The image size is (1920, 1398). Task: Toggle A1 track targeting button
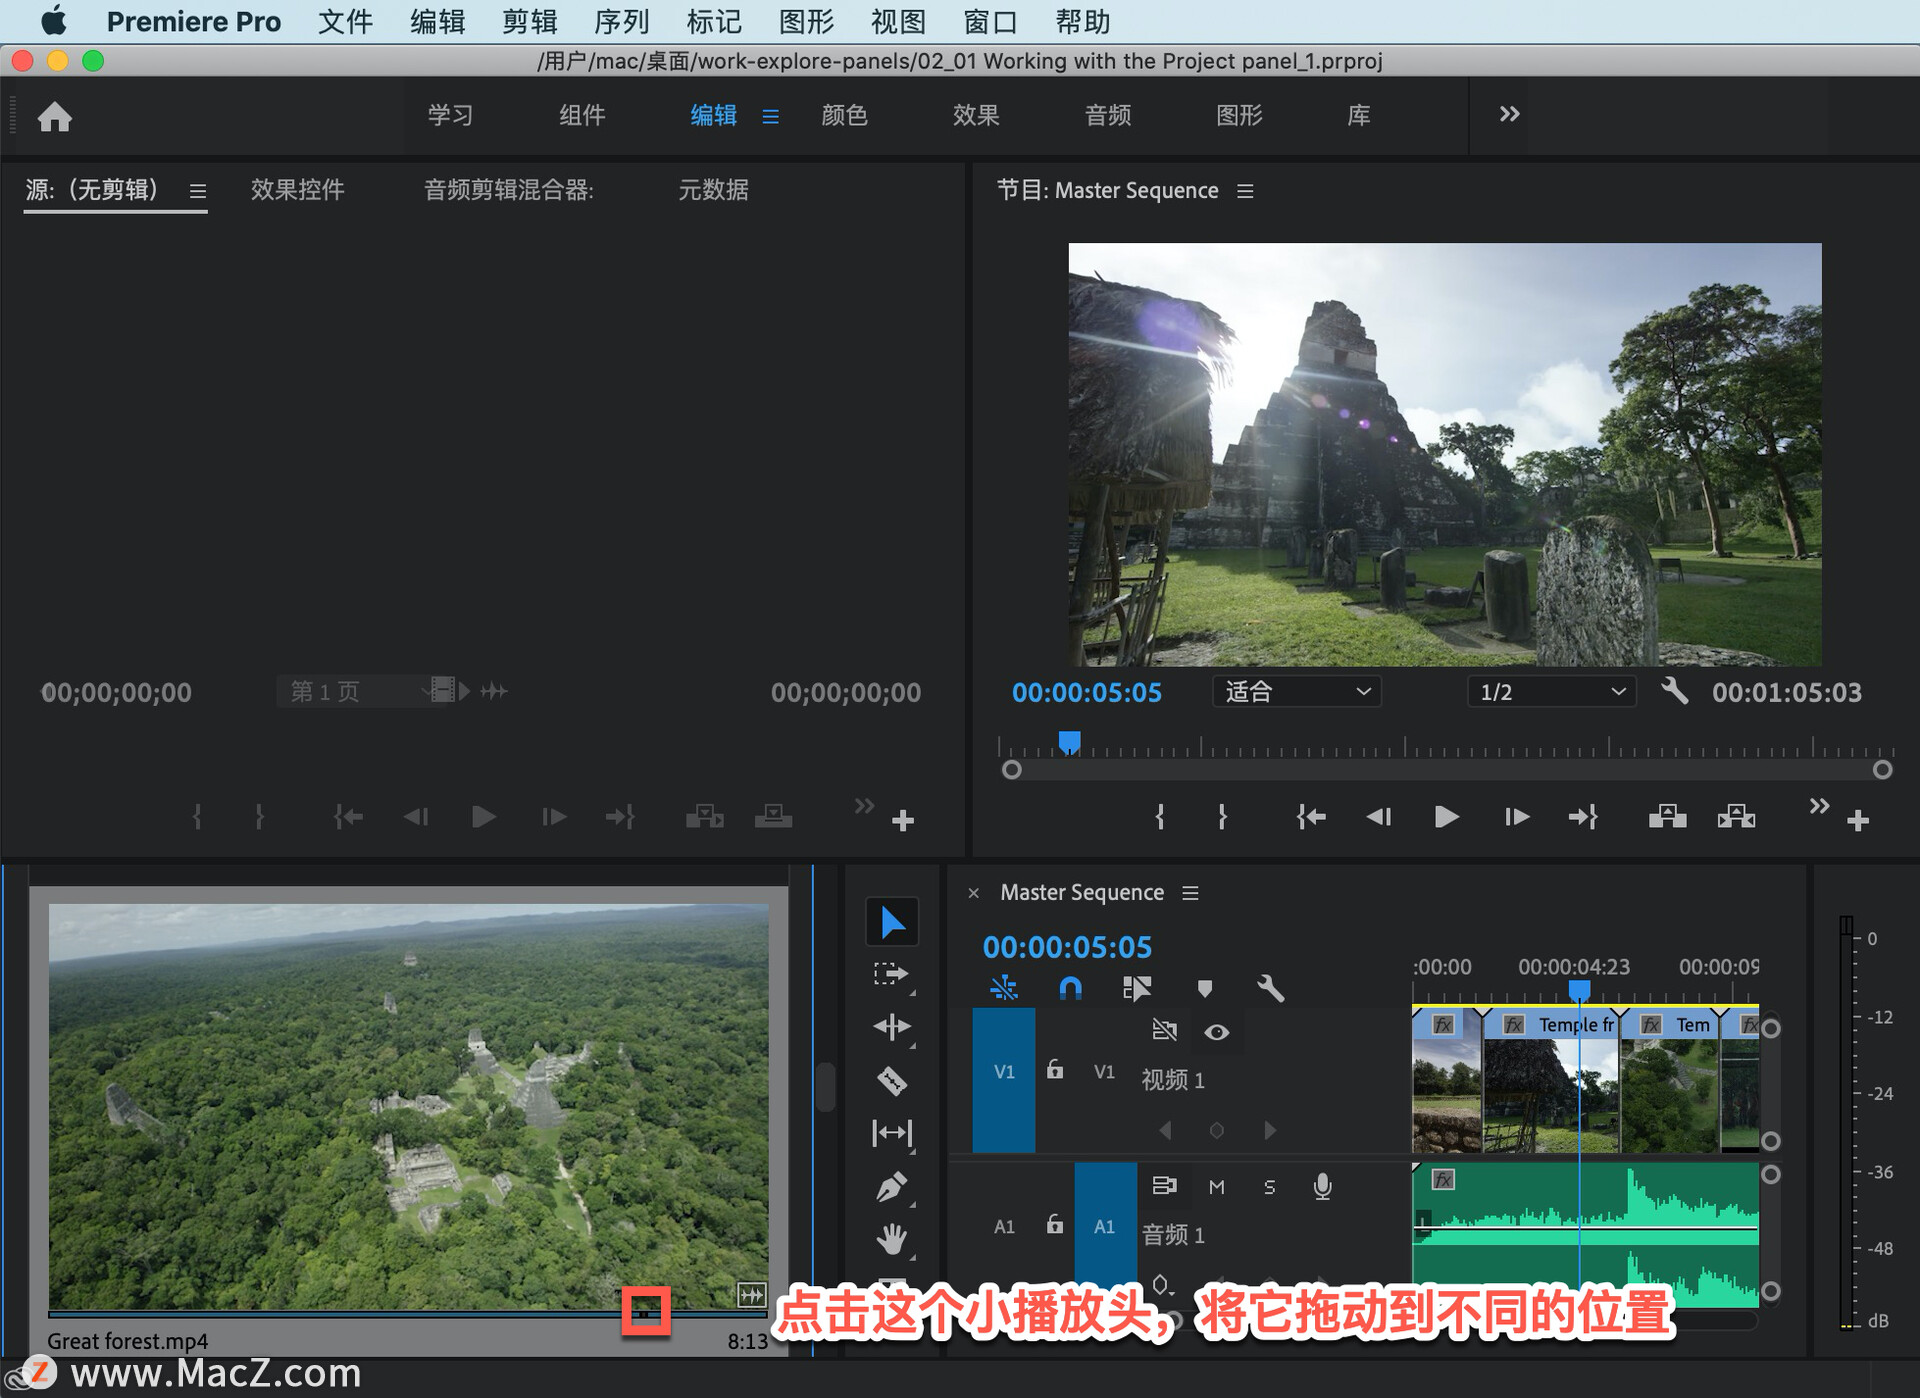click(1105, 1226)
